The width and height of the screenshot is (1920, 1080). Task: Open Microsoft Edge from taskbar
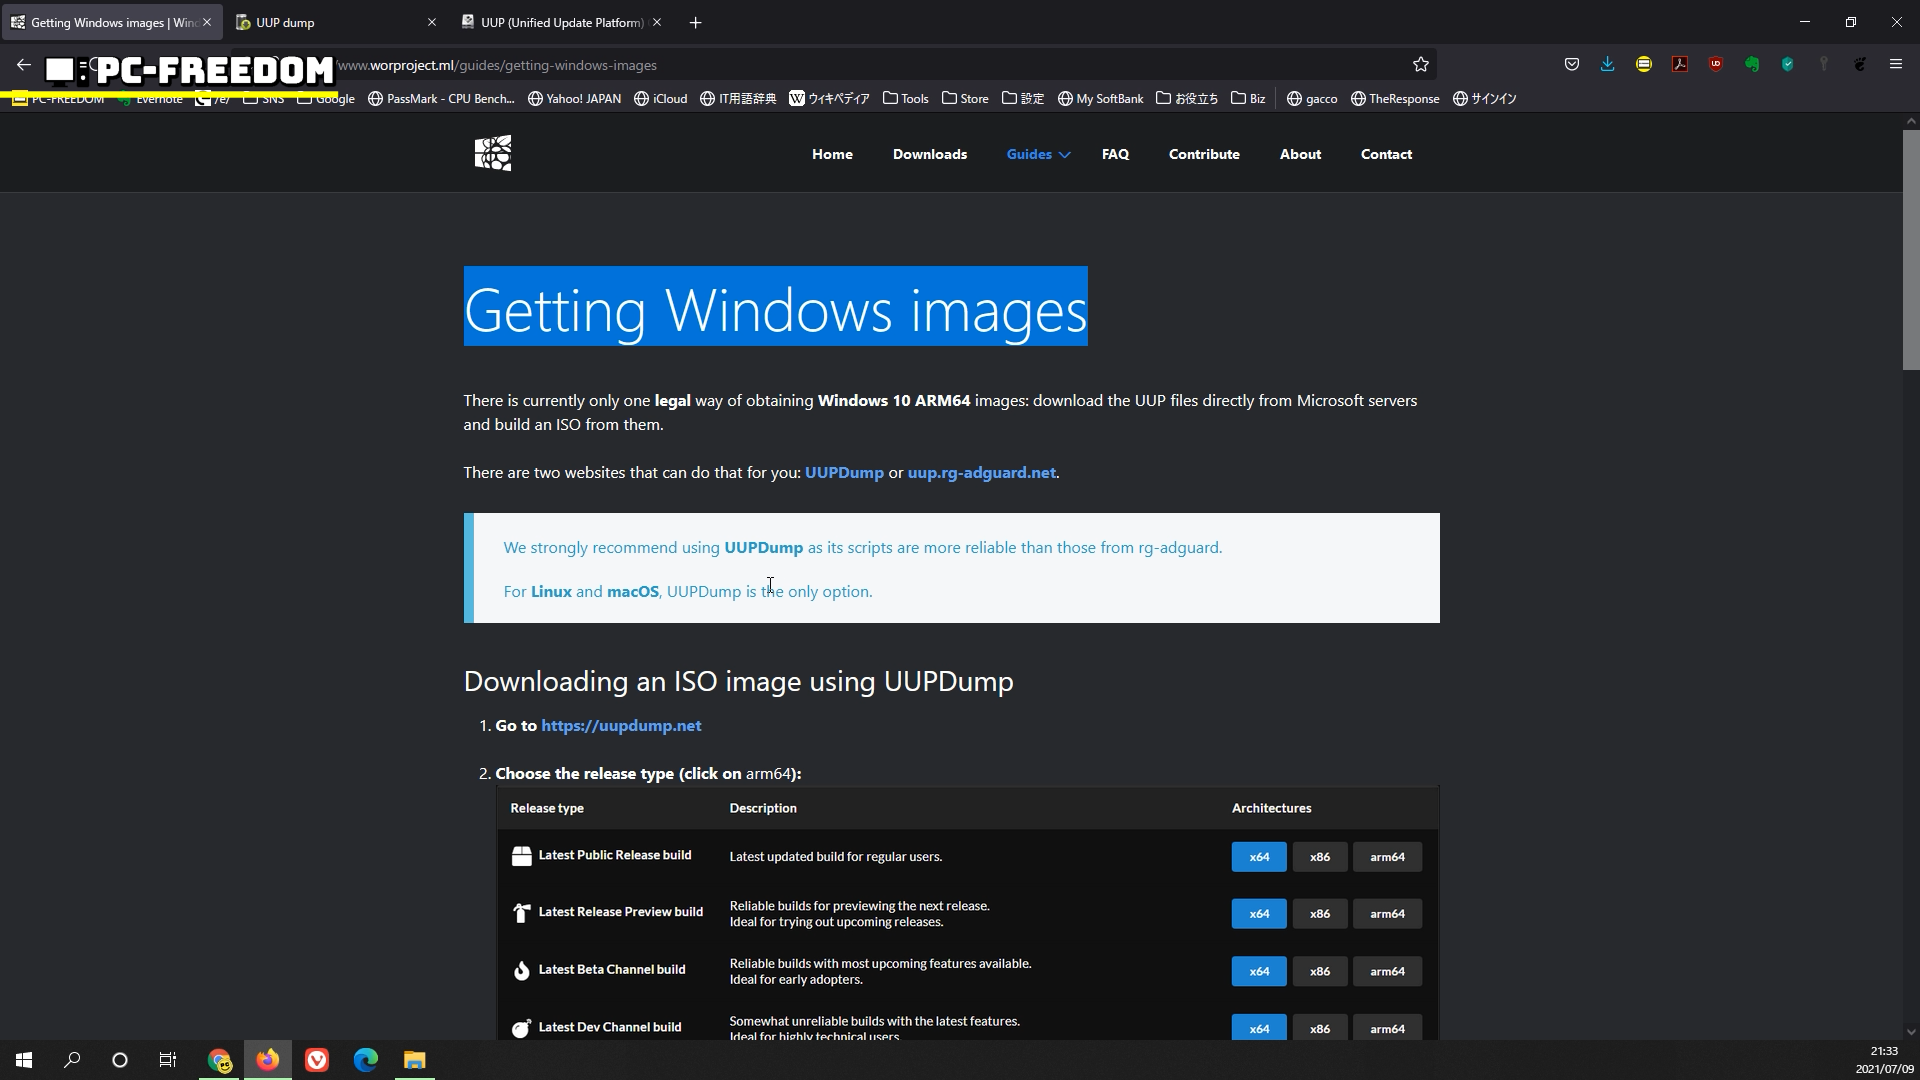365,1060
